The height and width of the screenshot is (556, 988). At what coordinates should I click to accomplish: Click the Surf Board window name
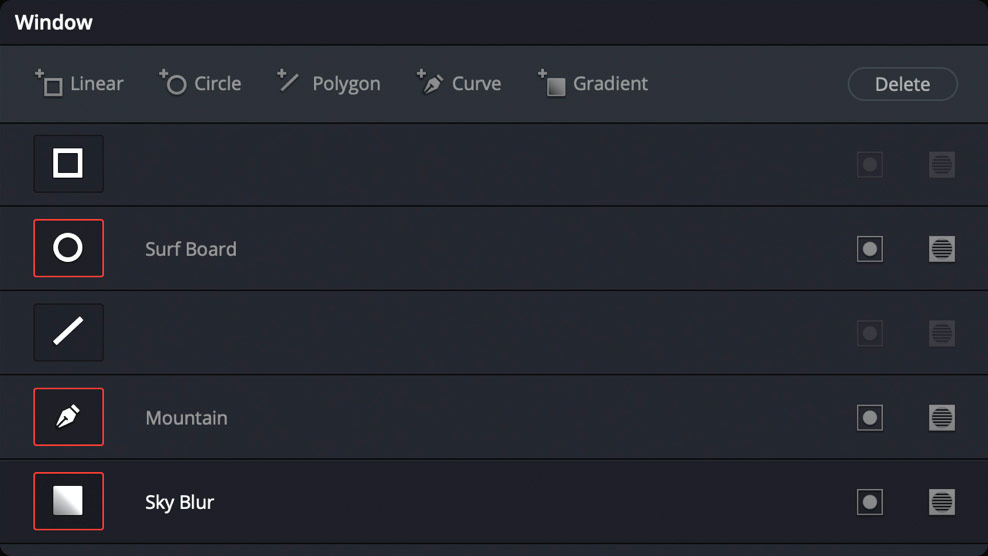coord(191,249)
